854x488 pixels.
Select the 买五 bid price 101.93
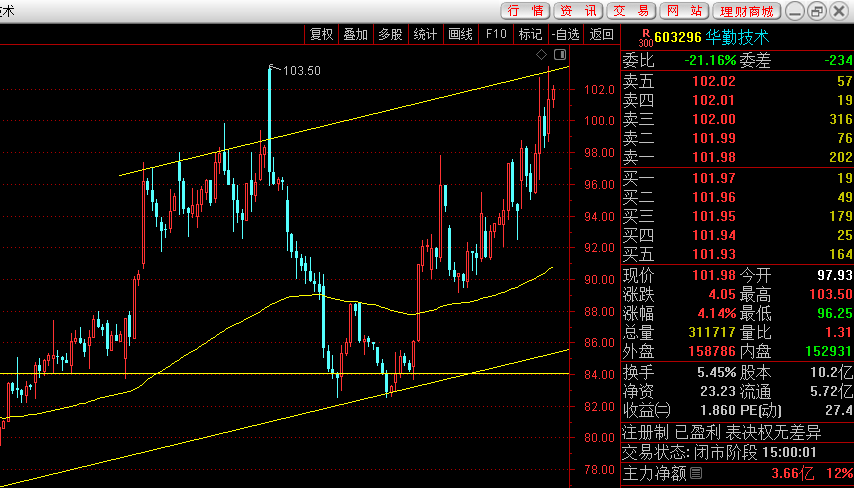click(x=713, y=254)
